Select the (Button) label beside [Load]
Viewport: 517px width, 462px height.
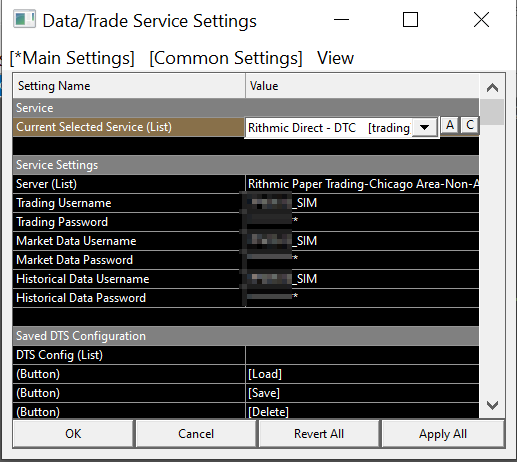129,374
